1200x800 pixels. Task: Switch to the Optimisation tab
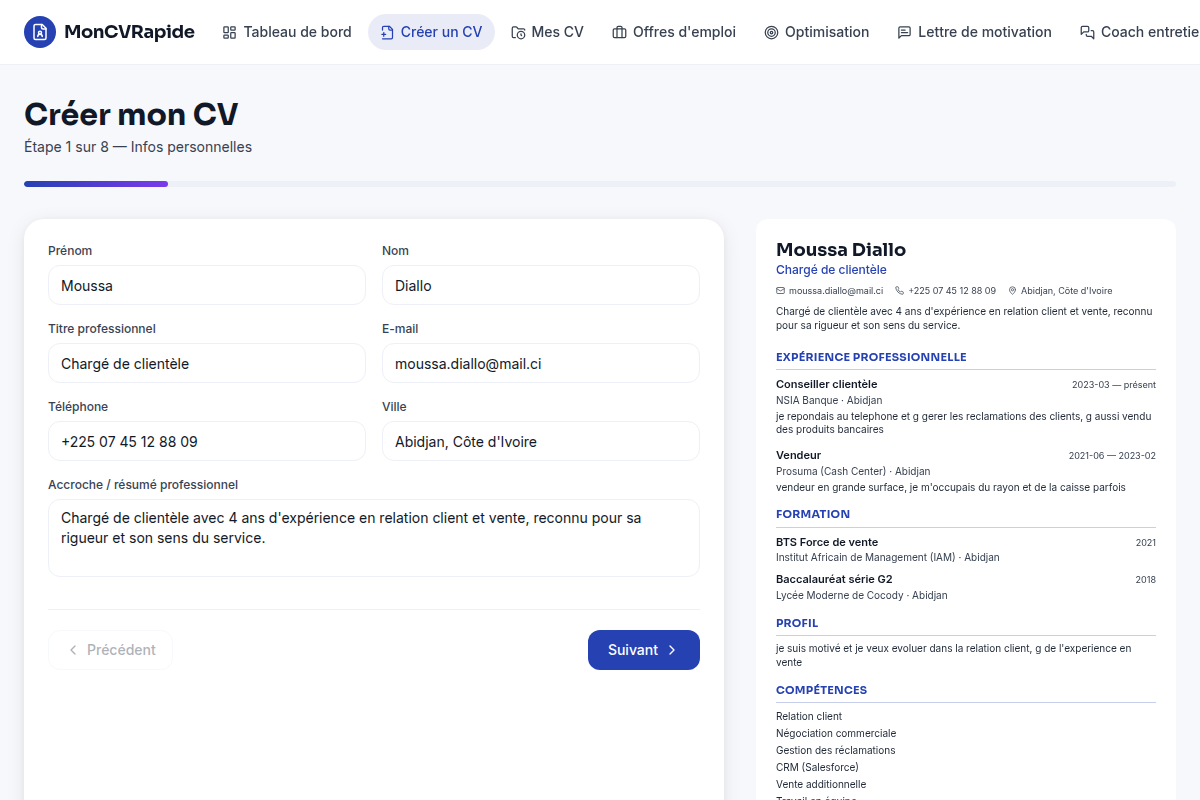(816, 32)
